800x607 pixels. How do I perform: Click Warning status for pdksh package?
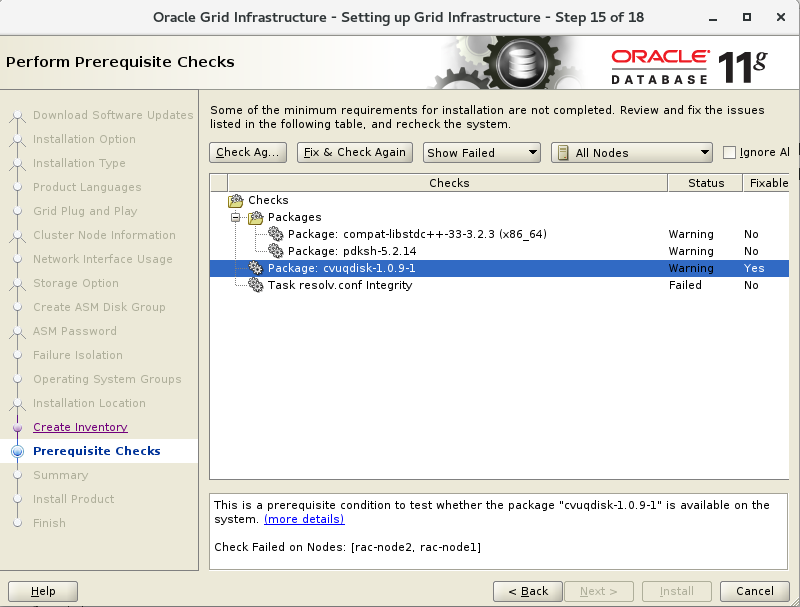[691, 251]
